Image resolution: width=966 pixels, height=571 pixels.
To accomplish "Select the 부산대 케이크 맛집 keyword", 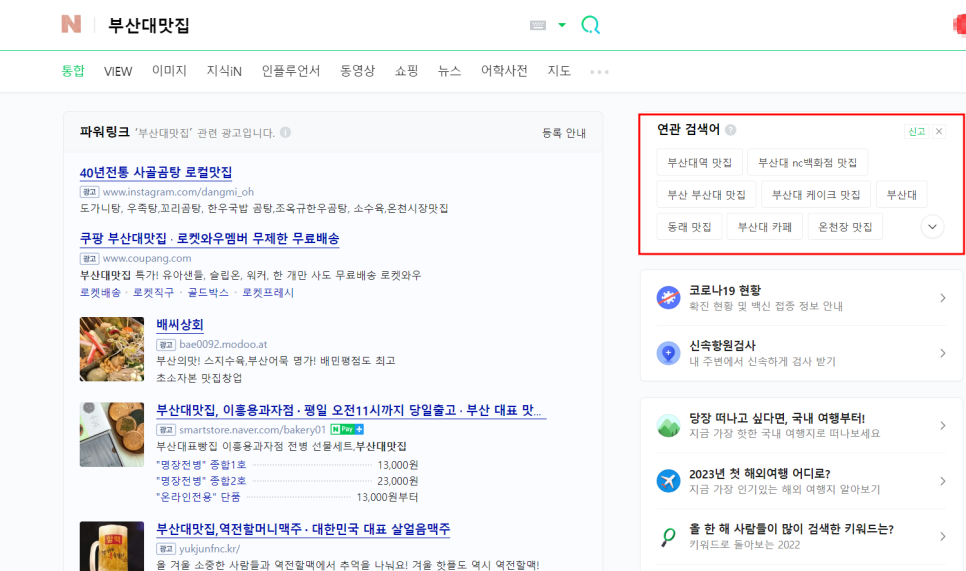I will [816, 195].
